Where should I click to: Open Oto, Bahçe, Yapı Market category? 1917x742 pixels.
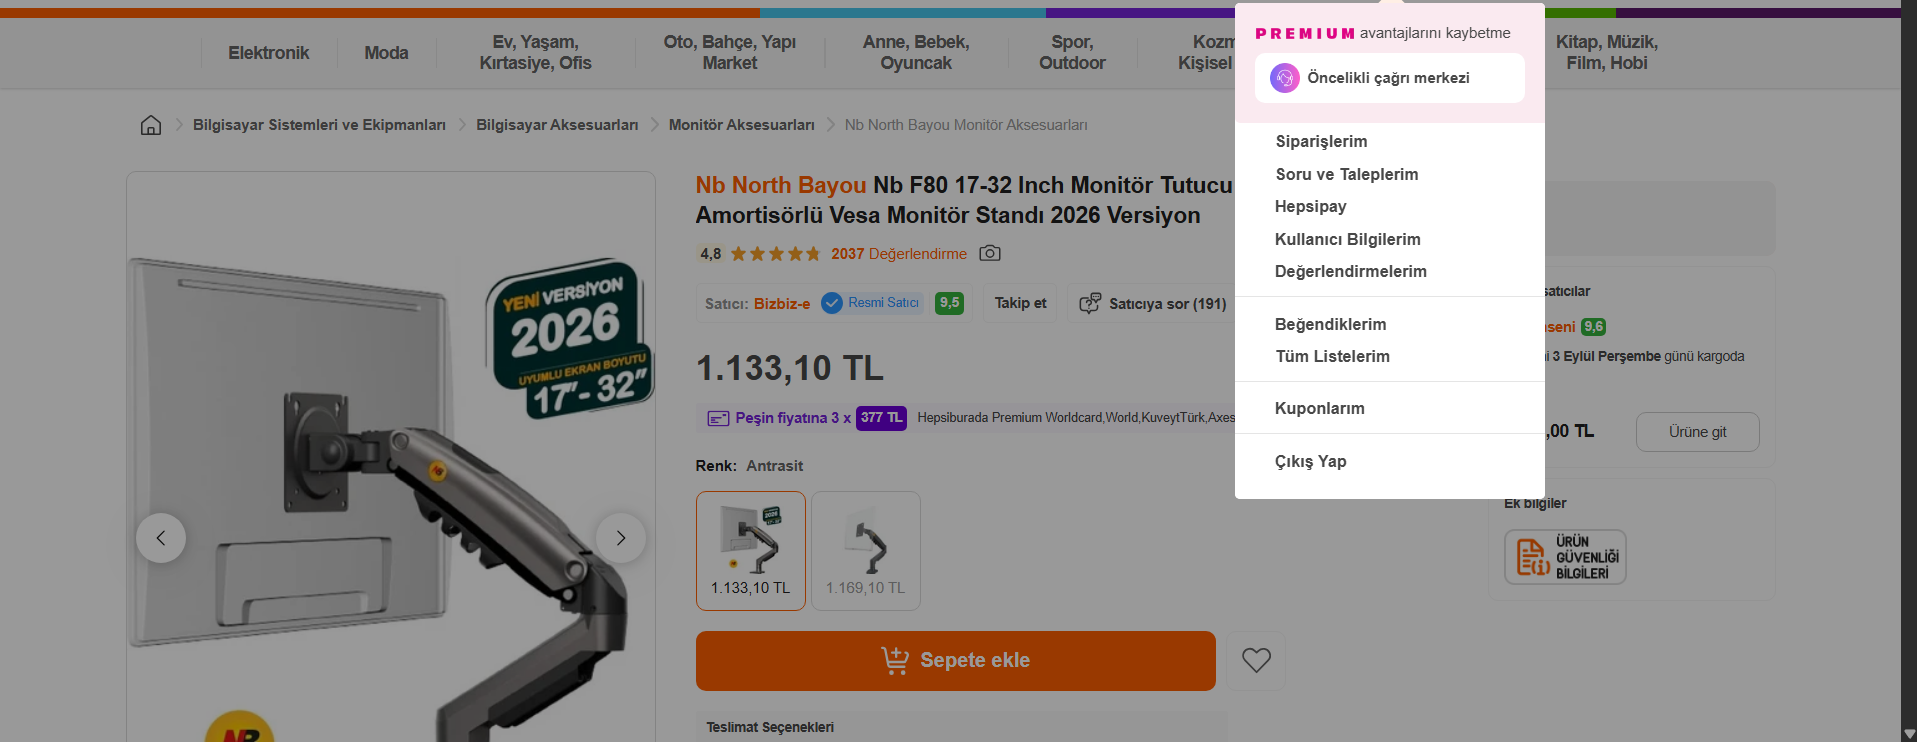(729, 53)
